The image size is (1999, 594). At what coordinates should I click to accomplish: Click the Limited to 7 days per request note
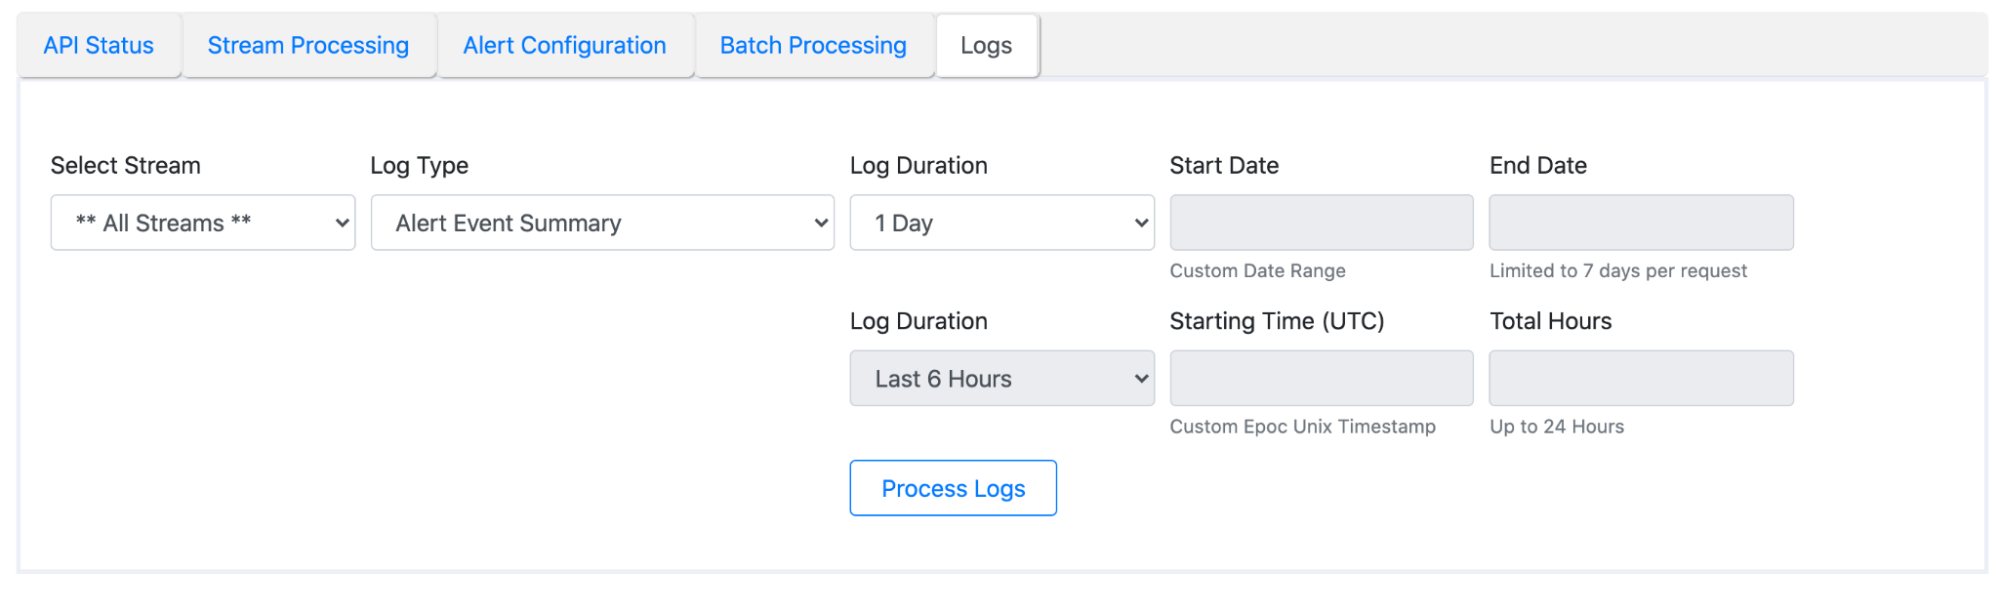click(x=1618, y=271)
